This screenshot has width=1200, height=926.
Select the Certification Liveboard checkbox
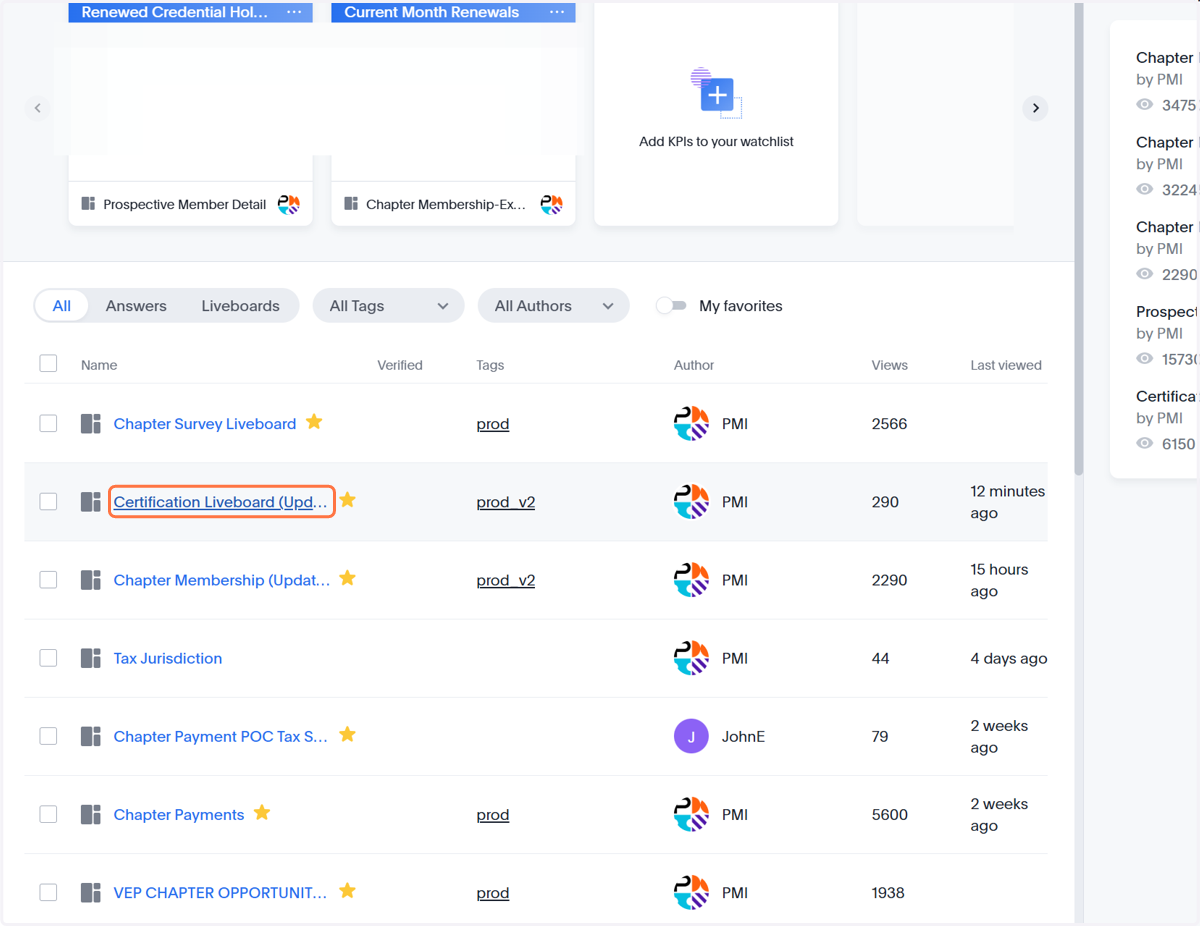(48, 502)
